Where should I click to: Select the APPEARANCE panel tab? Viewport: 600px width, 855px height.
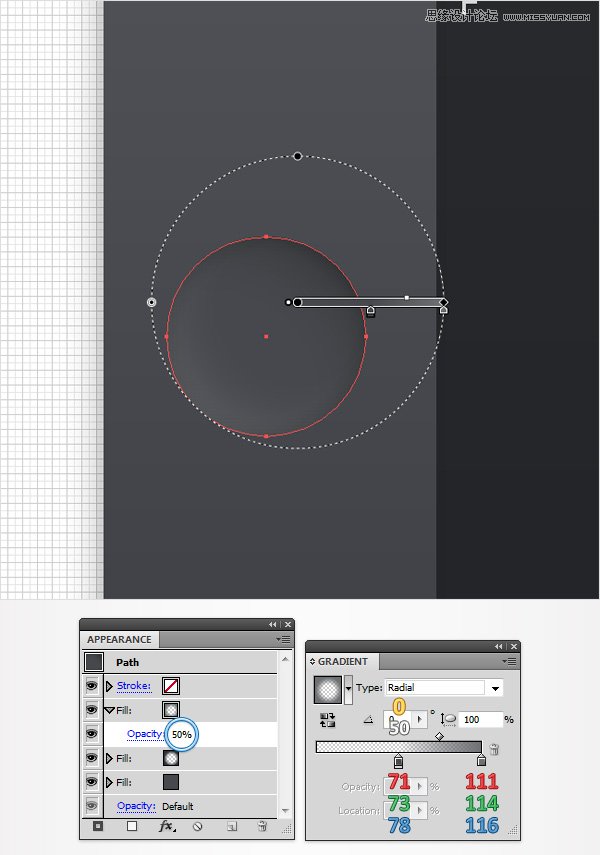[119, 639]
